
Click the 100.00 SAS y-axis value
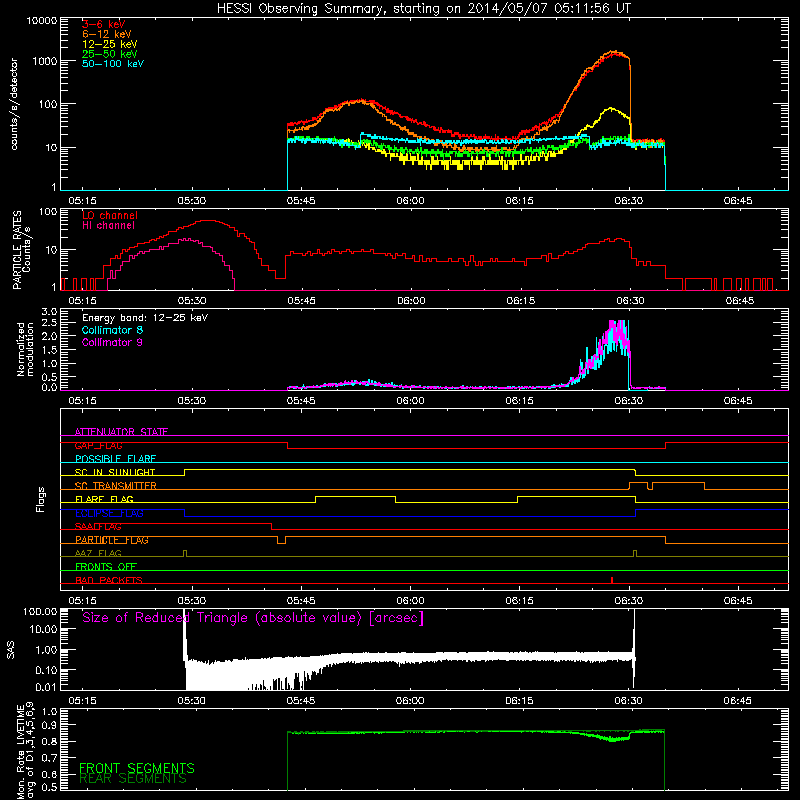[x=40, y=612]
